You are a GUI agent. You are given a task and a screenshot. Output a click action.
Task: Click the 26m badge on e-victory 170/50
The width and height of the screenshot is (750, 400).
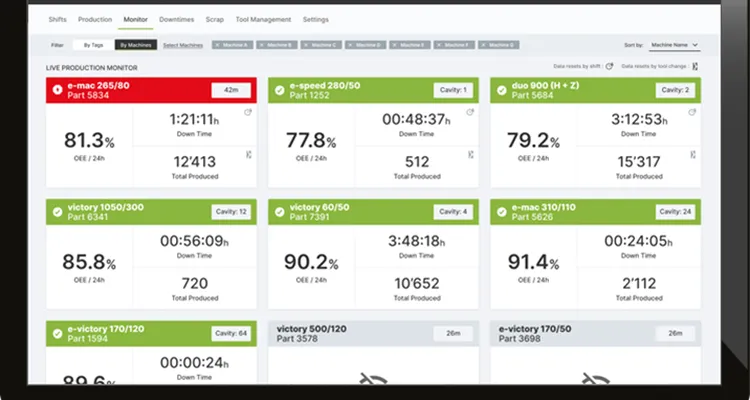675,333
